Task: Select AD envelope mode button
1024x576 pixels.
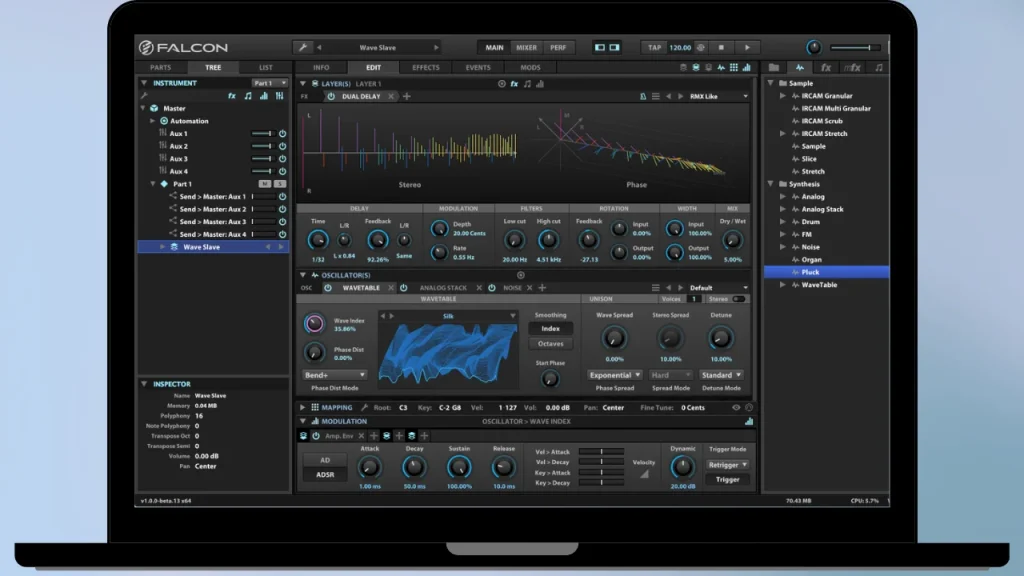Action: (325, 460)
